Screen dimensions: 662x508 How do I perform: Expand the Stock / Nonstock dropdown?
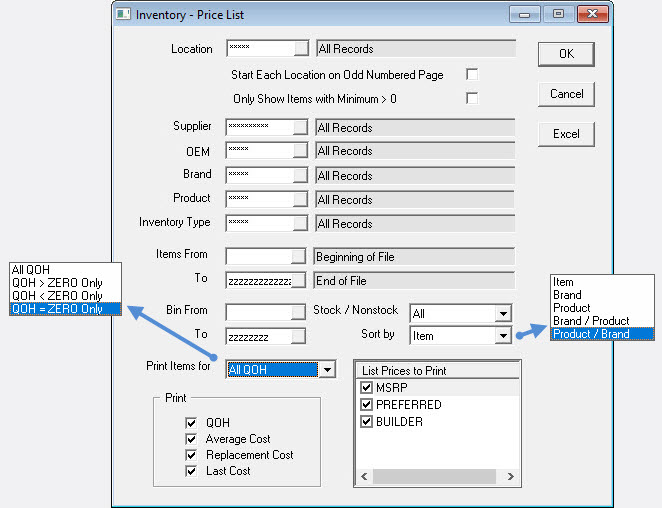click(503, 314)
